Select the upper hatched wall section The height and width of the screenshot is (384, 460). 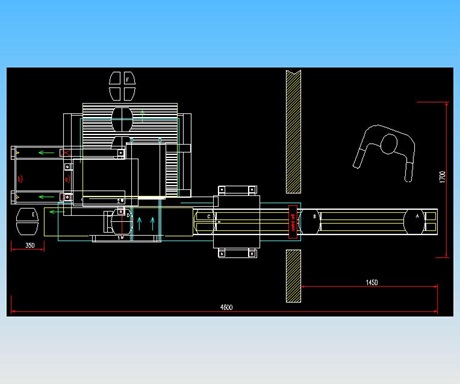[x=293, y=132]
